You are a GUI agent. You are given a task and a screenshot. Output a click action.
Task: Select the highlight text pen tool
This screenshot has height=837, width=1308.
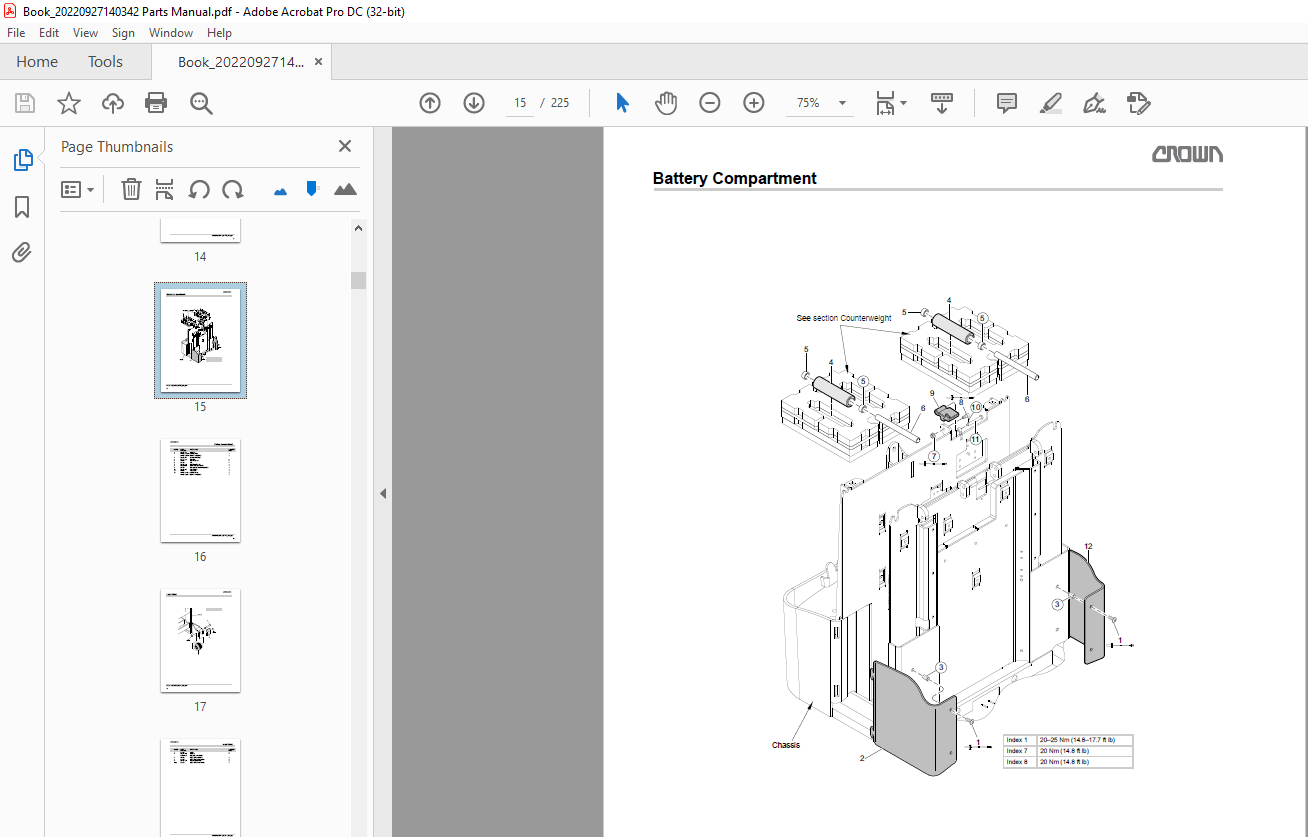pos(1050,103)
